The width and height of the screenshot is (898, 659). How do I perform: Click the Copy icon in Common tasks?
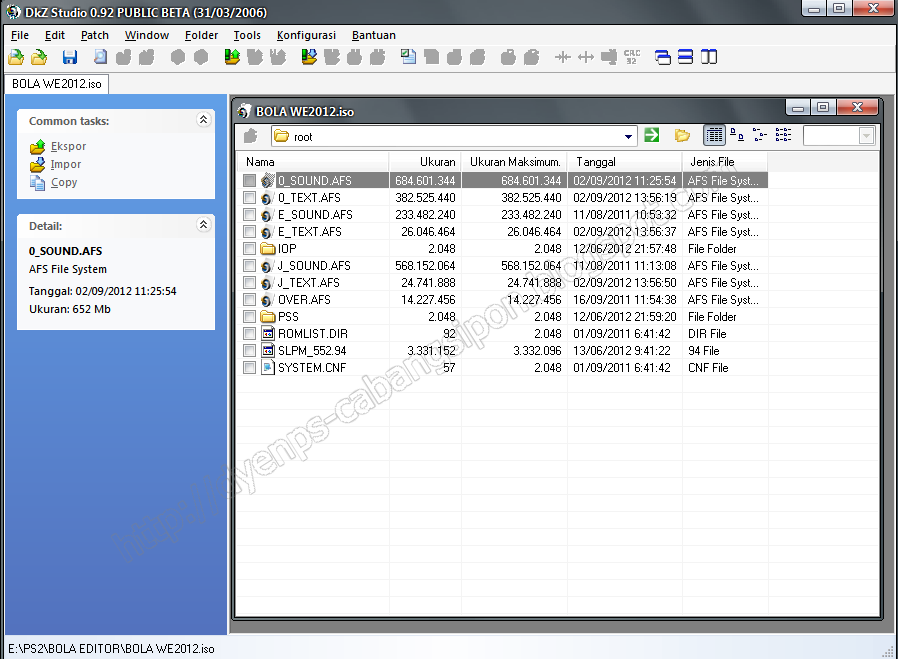click(x=37, y=183)
